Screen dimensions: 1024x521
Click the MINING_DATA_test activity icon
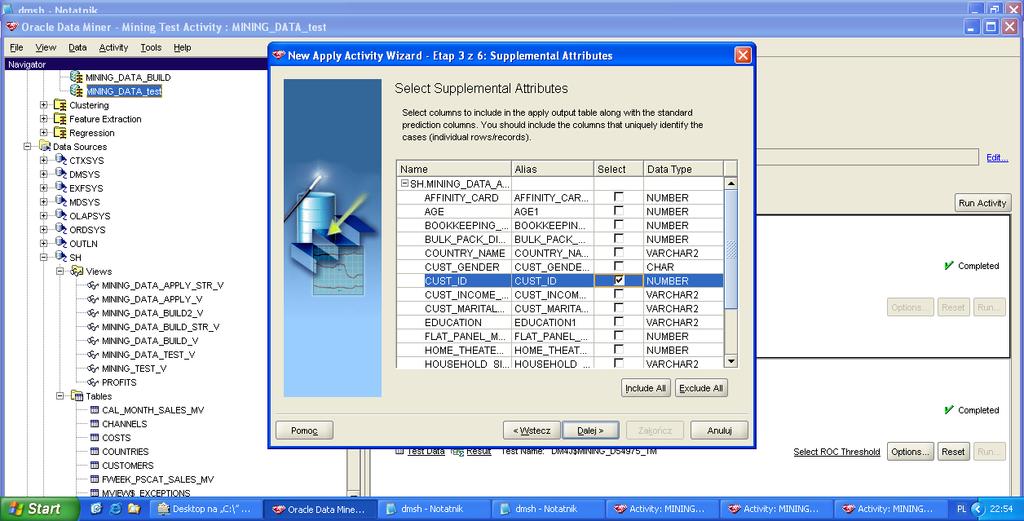pyautogui.click(x=76, y=91)
